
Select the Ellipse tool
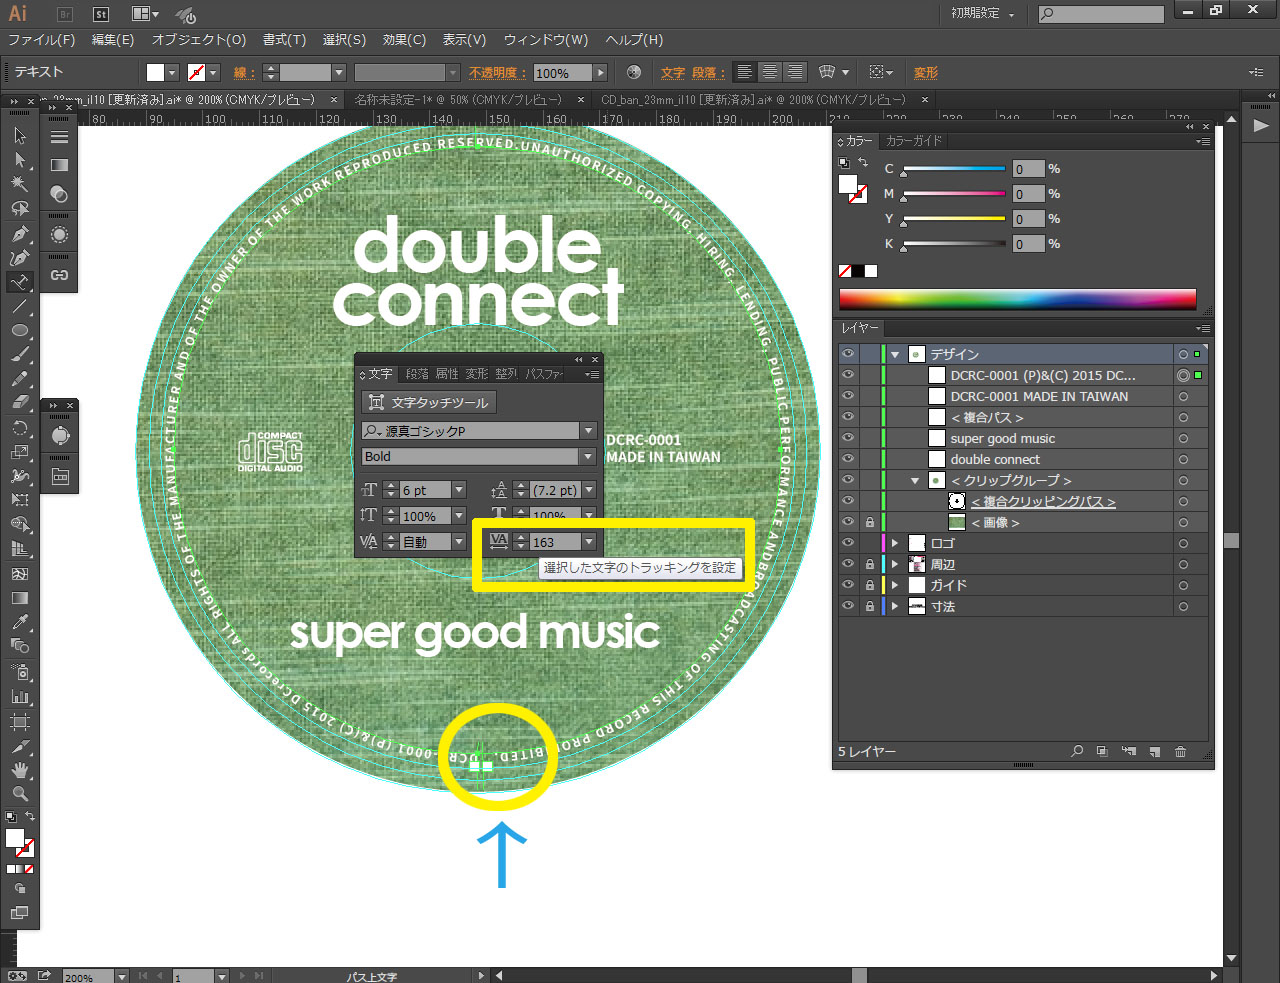pyautogui.click(x=20, y=330)
